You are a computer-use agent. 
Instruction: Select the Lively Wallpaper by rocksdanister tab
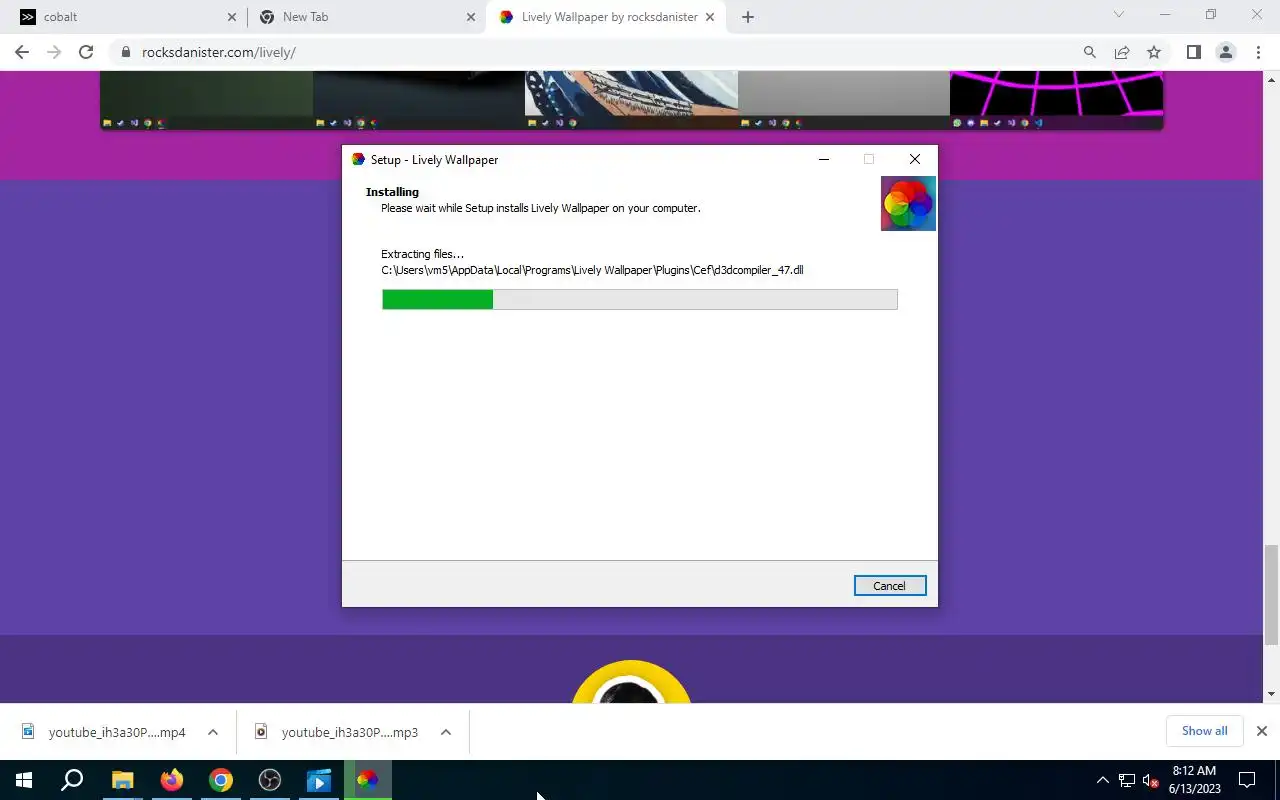pos(607,17)
